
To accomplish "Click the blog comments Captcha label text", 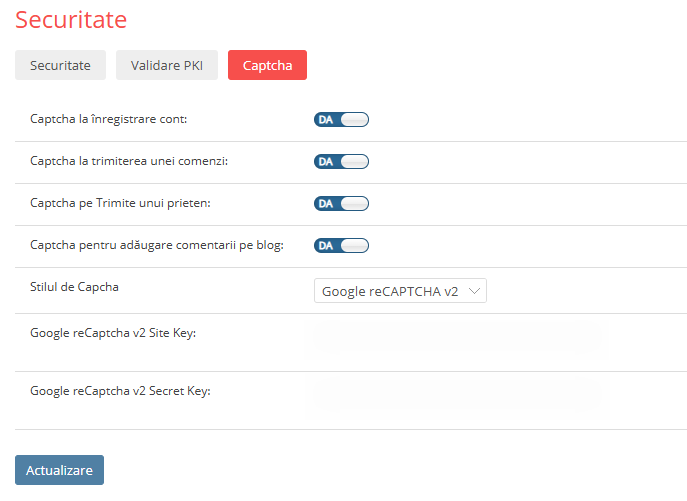I will click(x=157, y=245).
